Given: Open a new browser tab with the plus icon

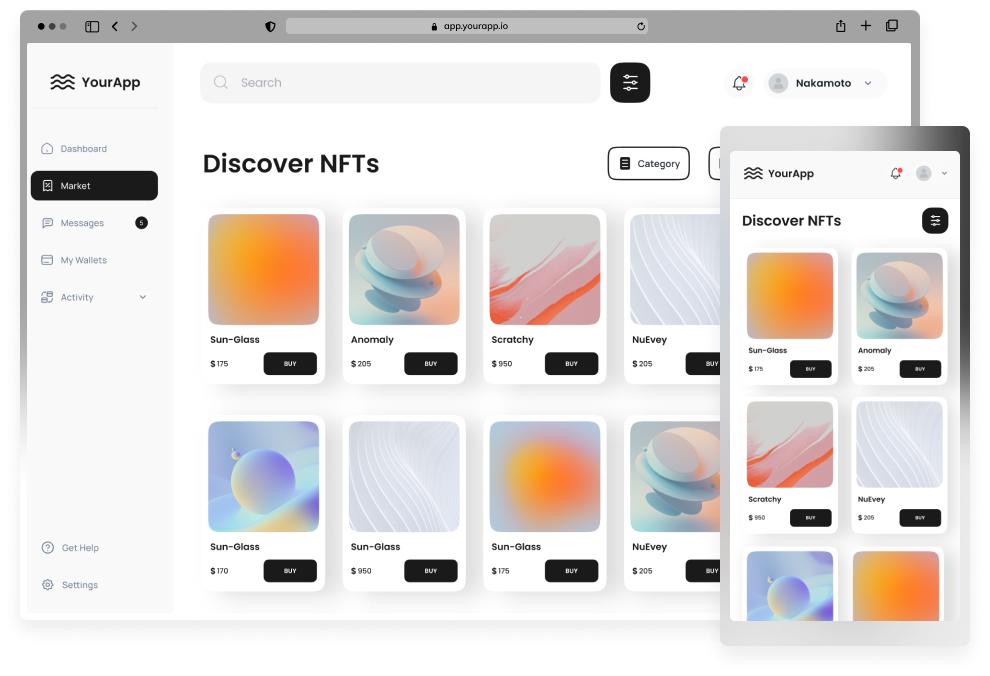Looking at the screenshot, I should [x=866, y=26].
